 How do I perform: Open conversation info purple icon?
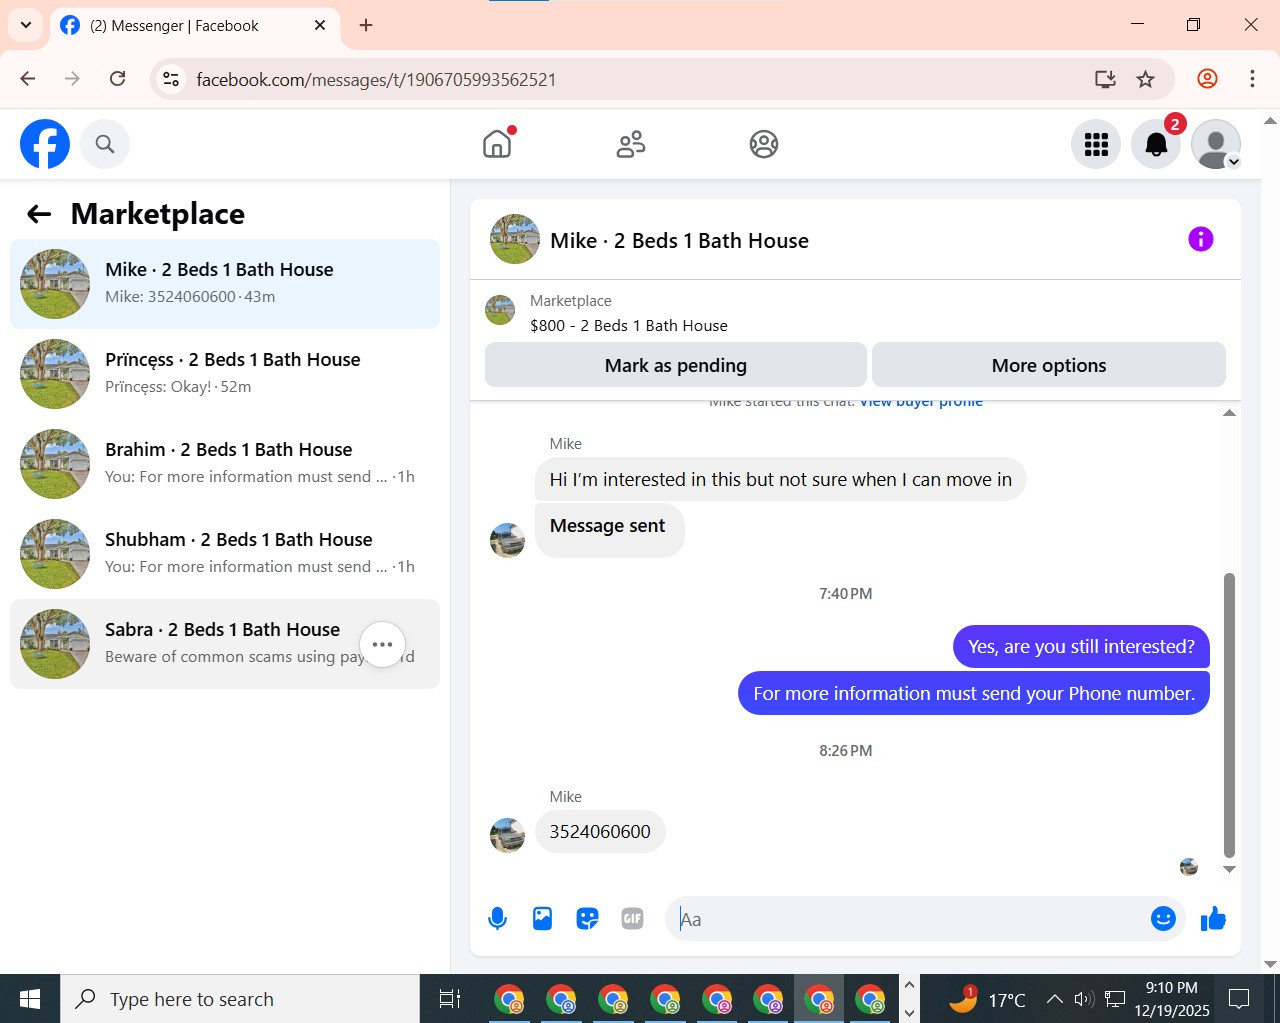[1200, 239]
